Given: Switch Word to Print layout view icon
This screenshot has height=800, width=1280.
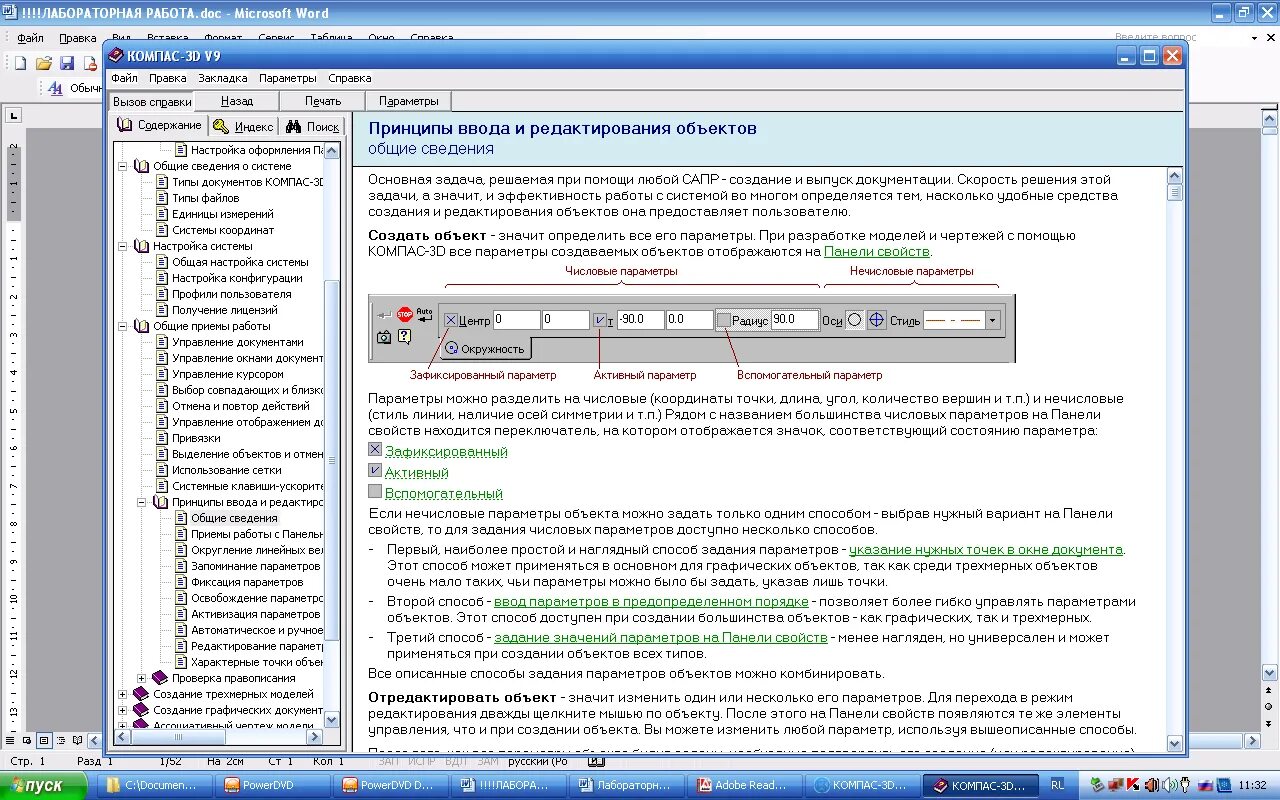Looking at the screenshot, I should 44,741.
